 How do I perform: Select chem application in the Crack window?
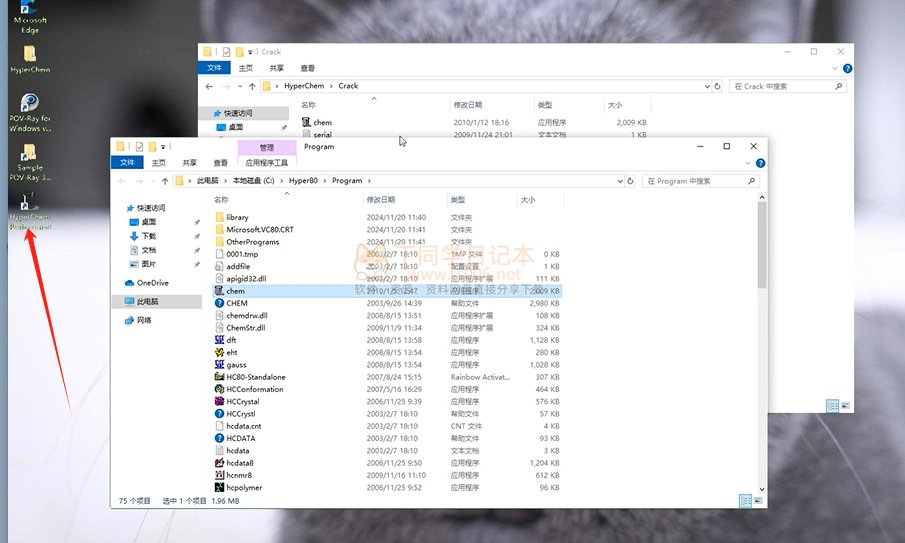[x=322, y=122]
